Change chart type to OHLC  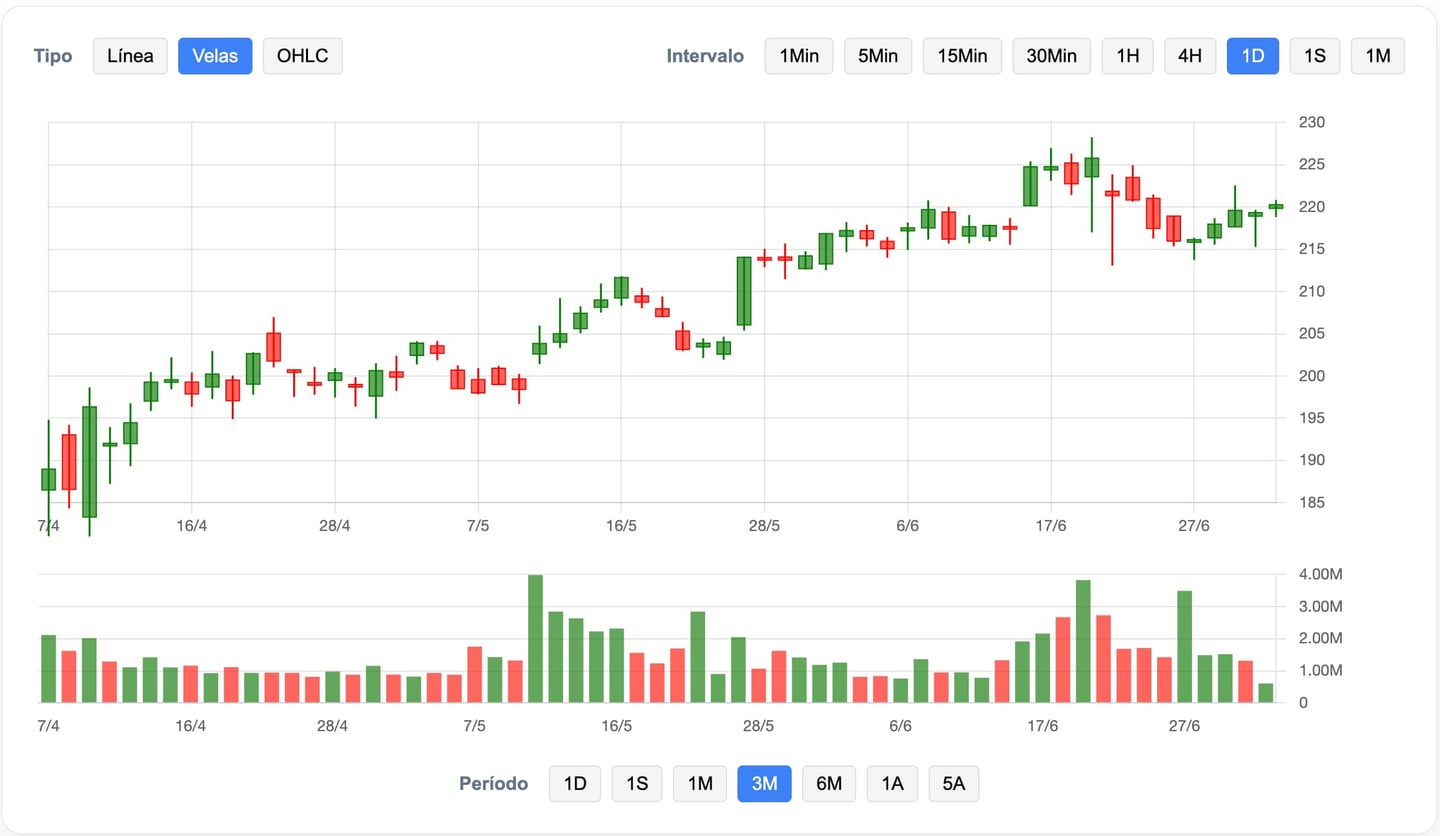pyautogui.click(x=302, y=56)
